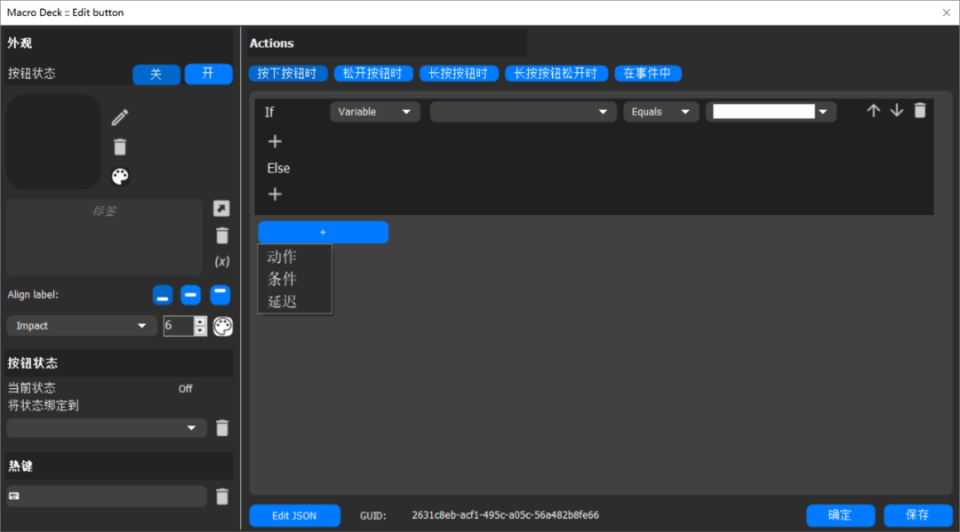
Task: Open the Variable condition type dropdown
Action: pos(375,112)
